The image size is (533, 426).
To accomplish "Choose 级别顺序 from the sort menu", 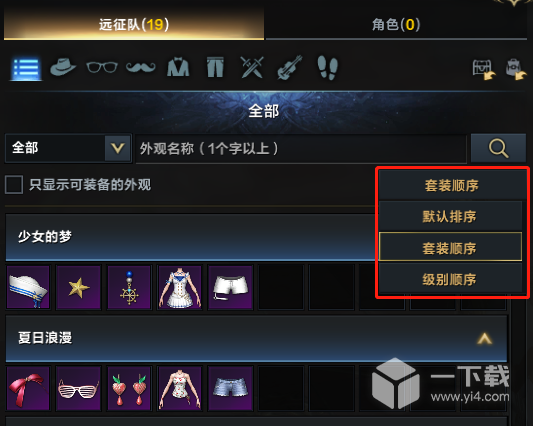I will point(450,279).
